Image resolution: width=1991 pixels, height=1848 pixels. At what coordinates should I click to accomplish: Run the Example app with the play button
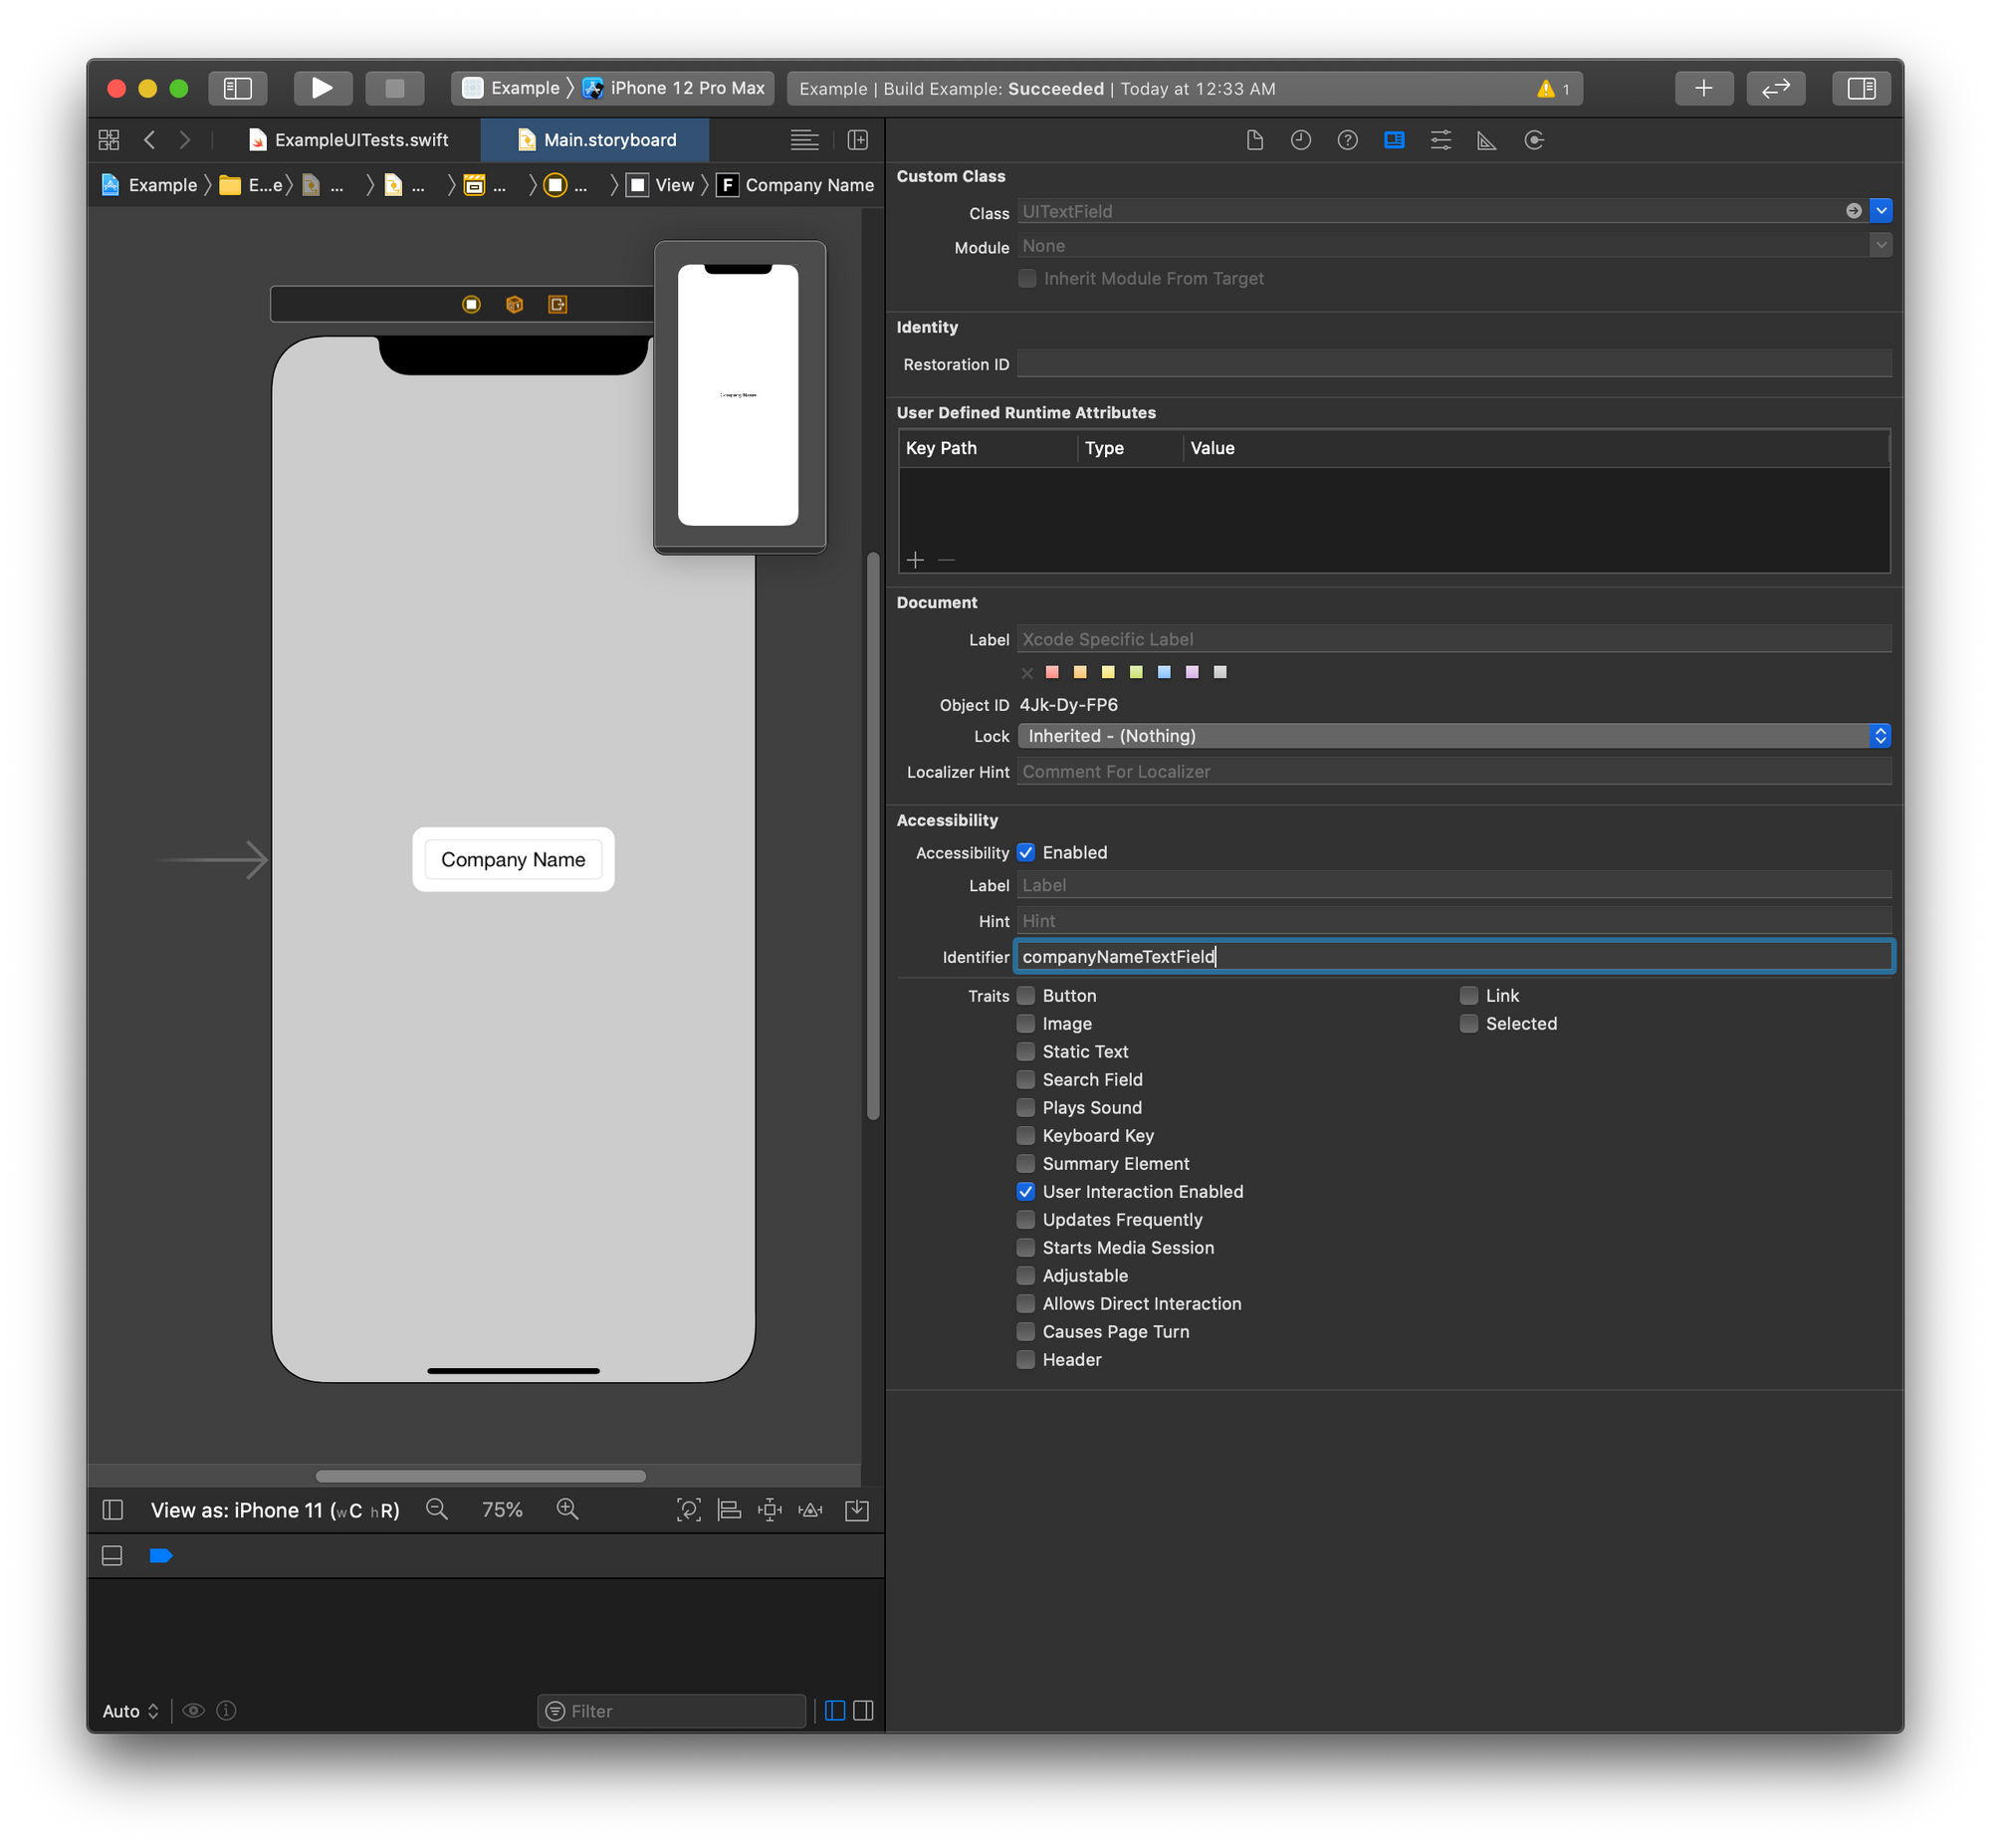[322, 88]
